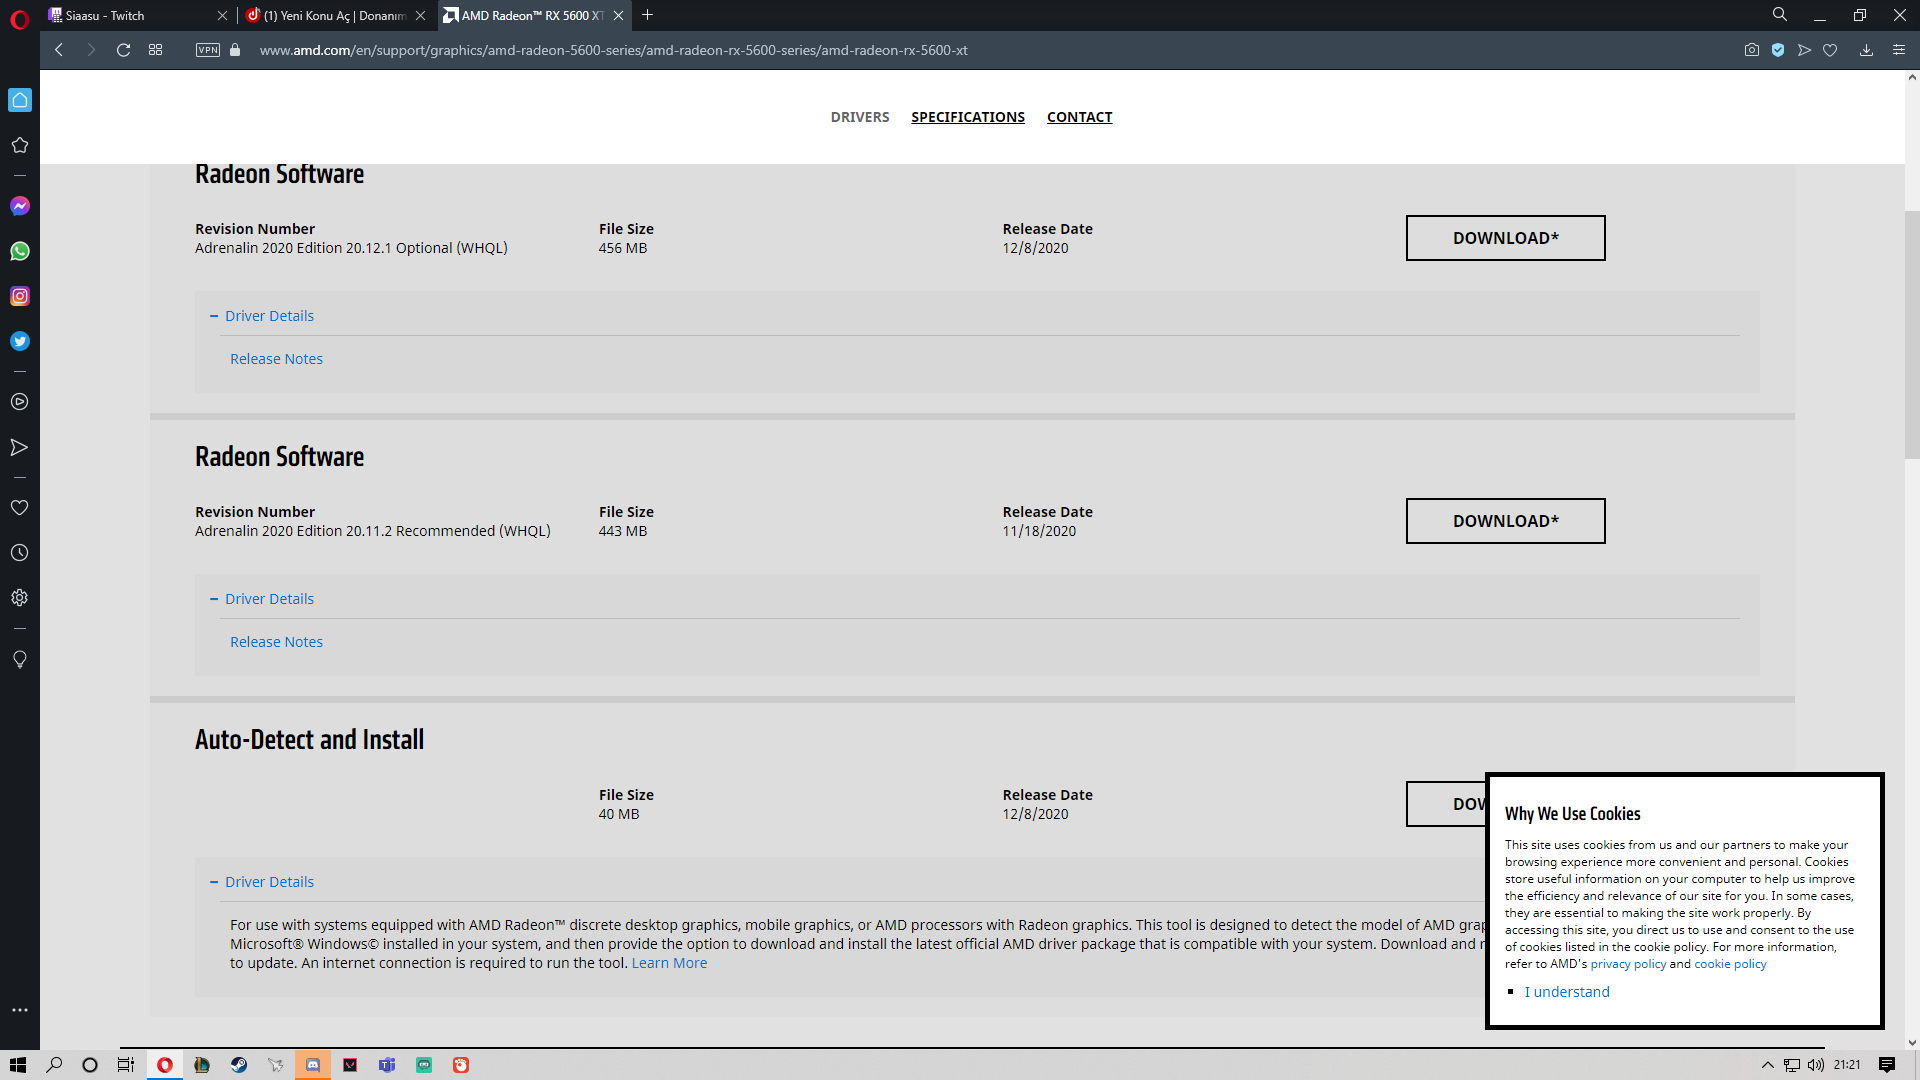Viewport: 1920px width, 1080px height.
Task: Open WhatsApp in sidebar
Action: 20,251
